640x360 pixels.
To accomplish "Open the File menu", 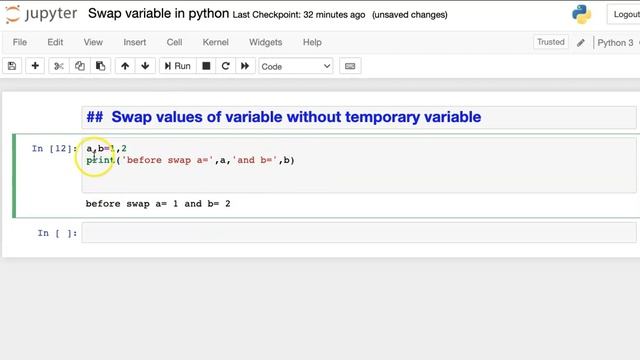I will (x=20, y=42).
